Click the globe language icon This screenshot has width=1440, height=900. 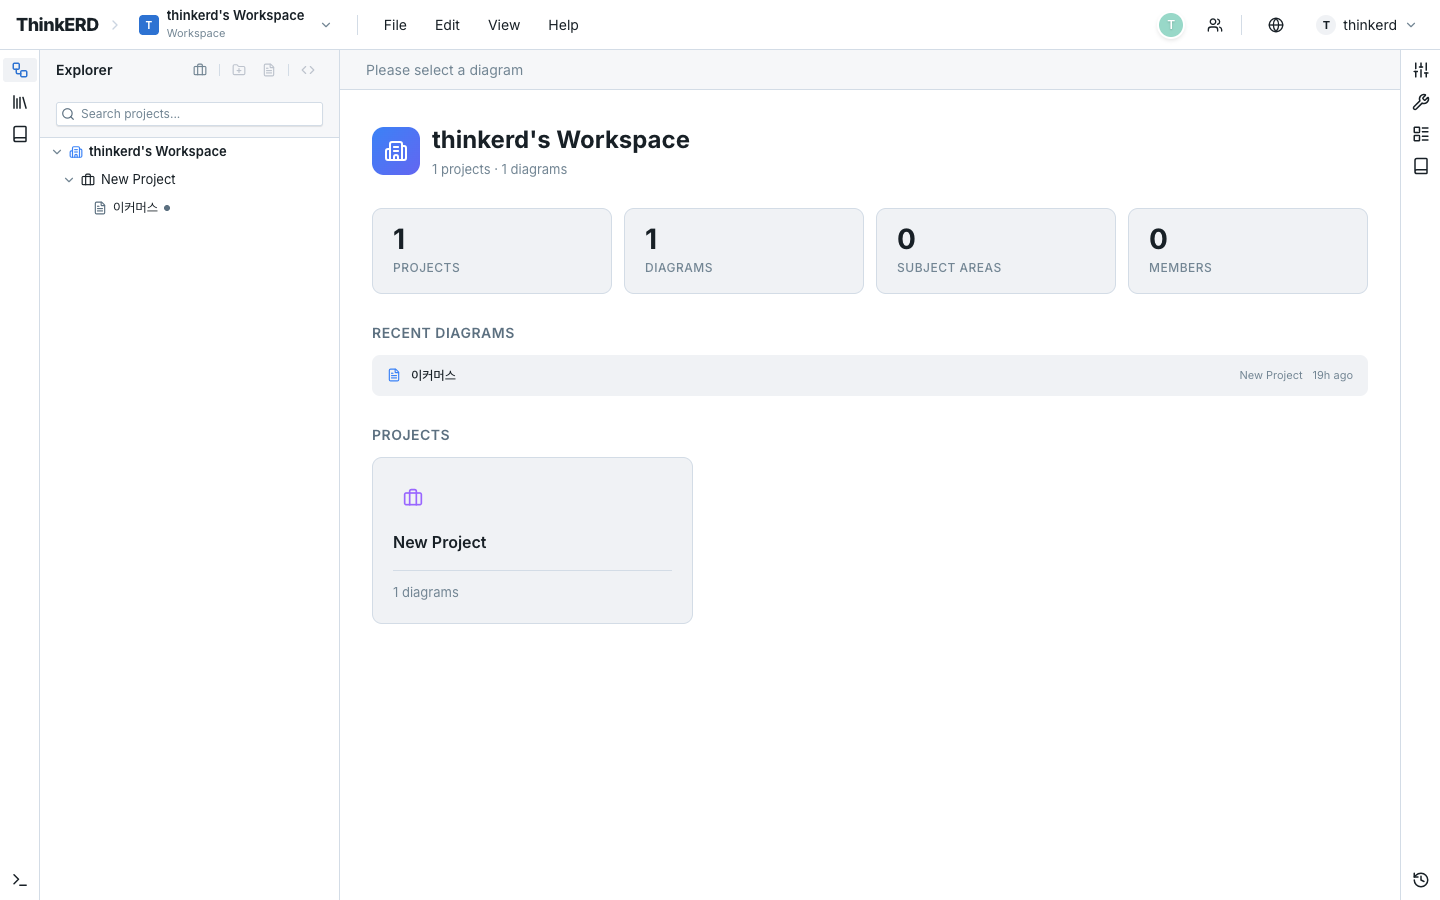click(x=1276, y=25)
